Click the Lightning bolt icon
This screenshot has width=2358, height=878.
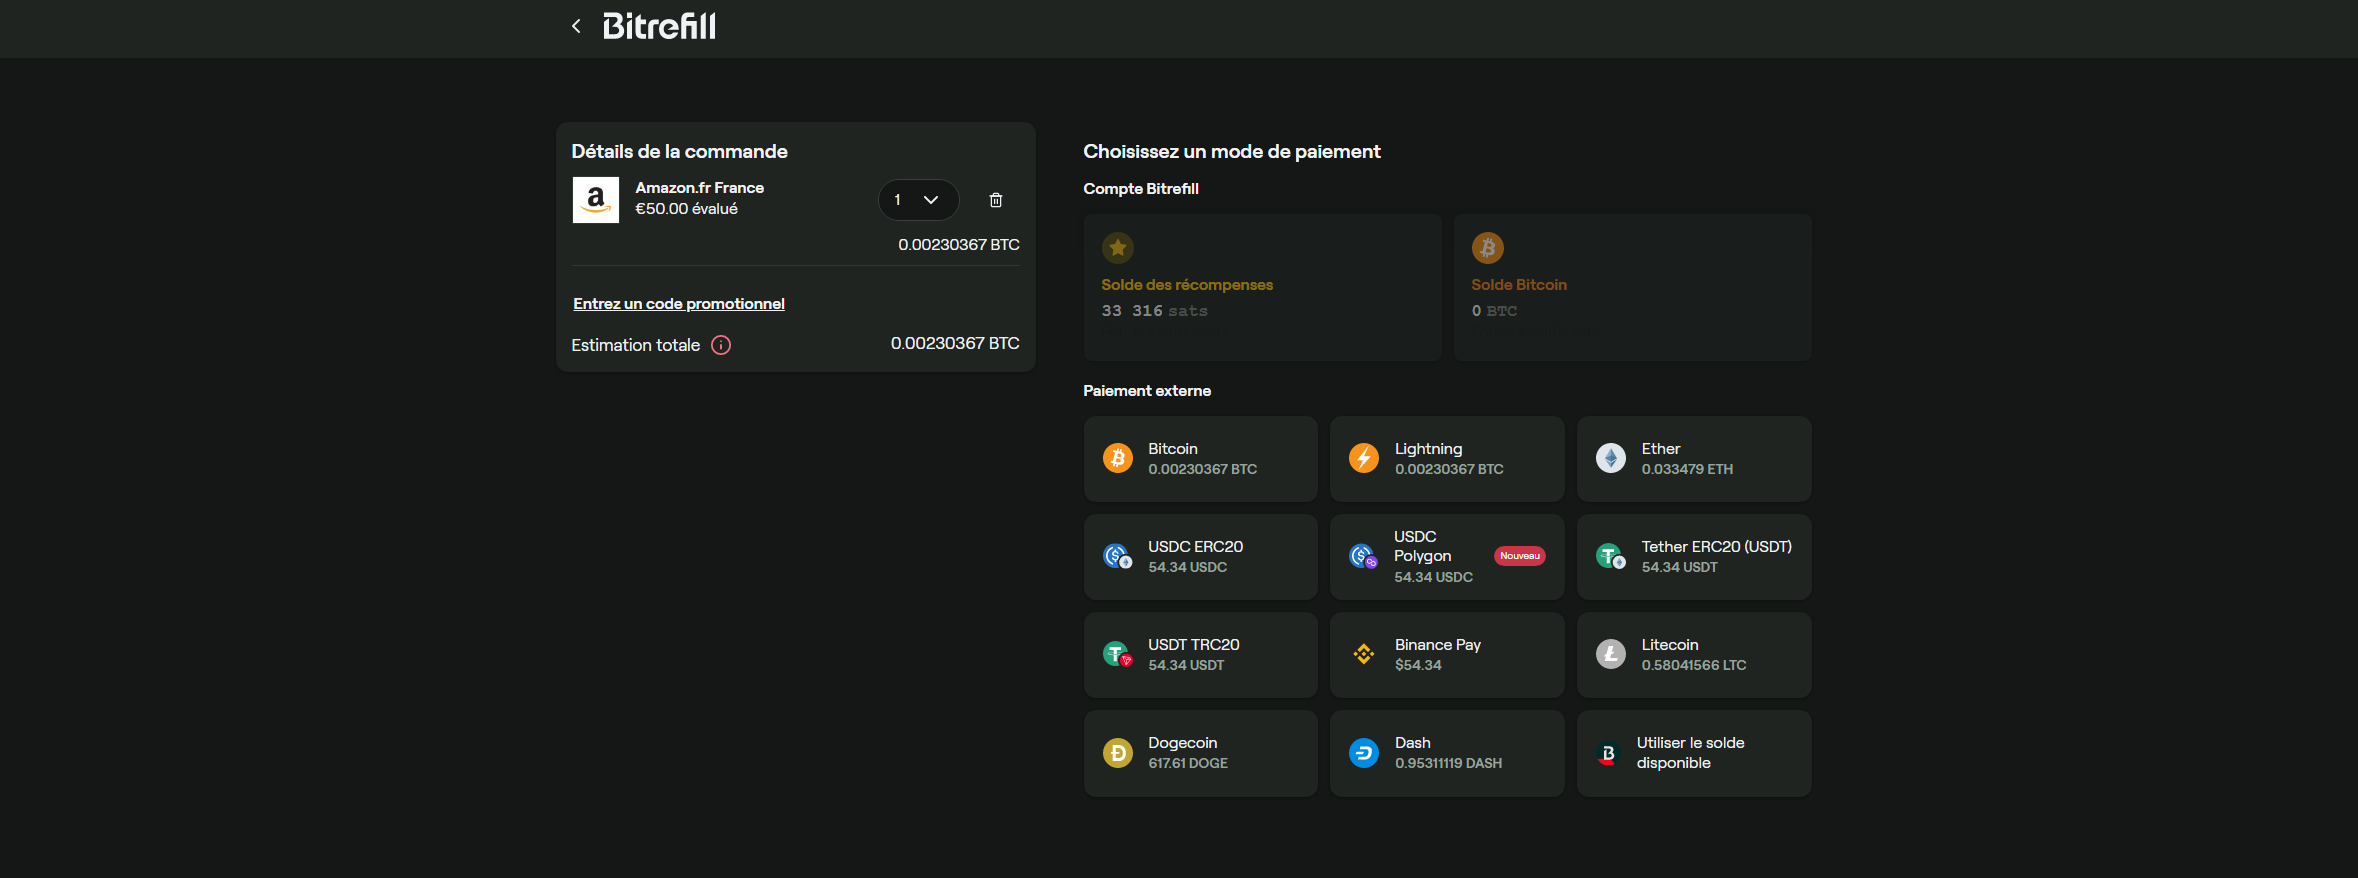1364,458
